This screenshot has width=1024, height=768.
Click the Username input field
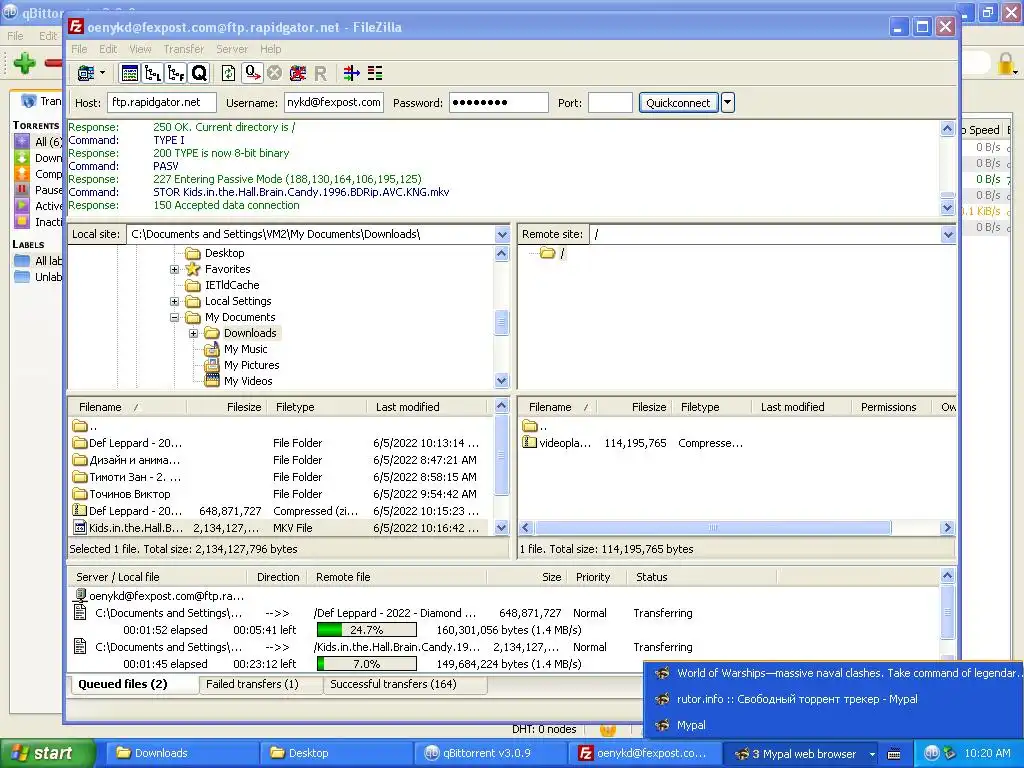pos(334,103)
